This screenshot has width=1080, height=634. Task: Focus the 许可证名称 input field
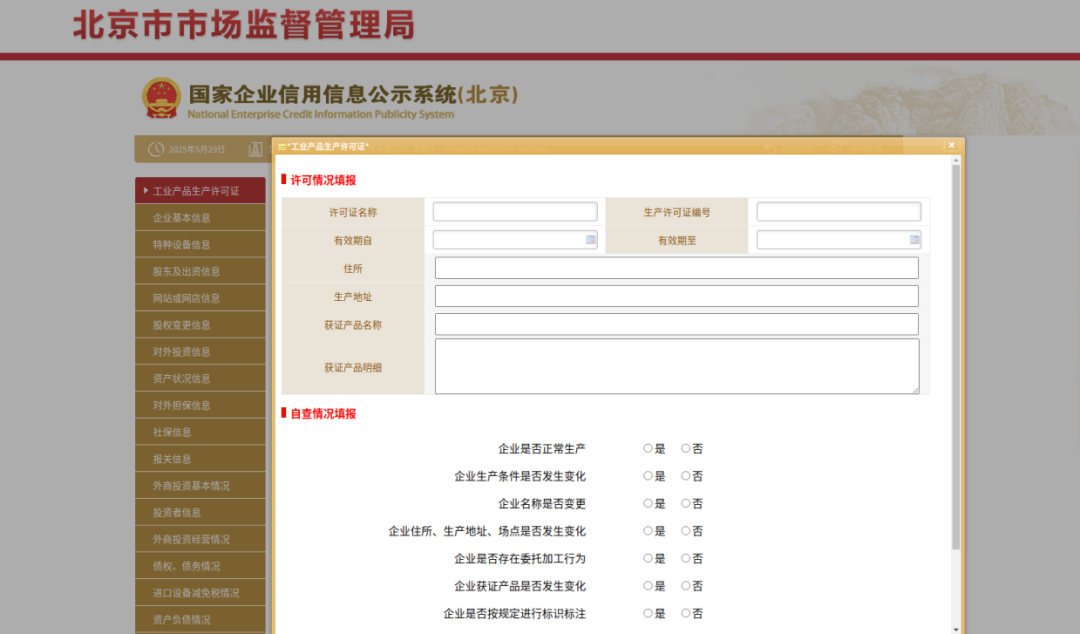pyautogui.click(x=515, y=212)
